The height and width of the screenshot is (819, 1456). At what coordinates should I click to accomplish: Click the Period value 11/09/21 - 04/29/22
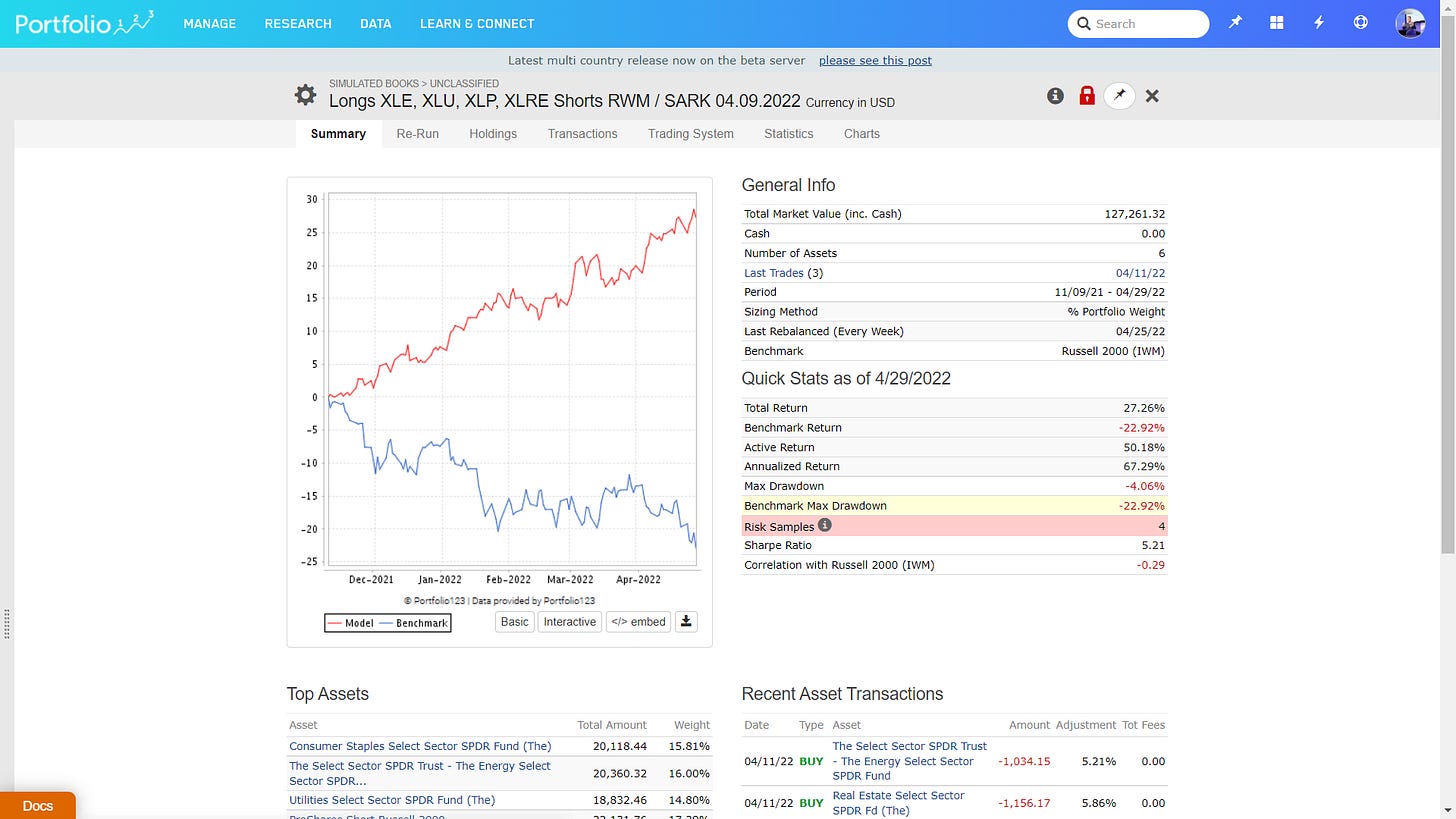(x=1110, y=292)
